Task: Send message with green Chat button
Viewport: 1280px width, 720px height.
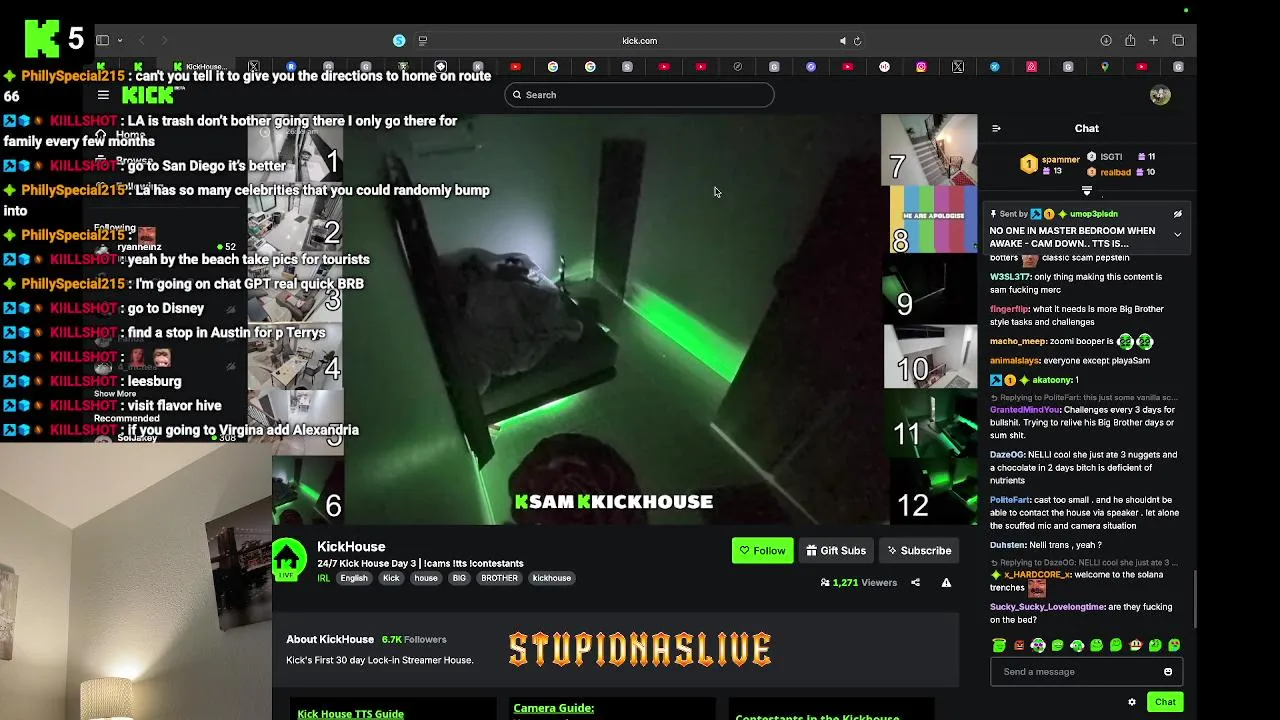Action: point(1165,702)
